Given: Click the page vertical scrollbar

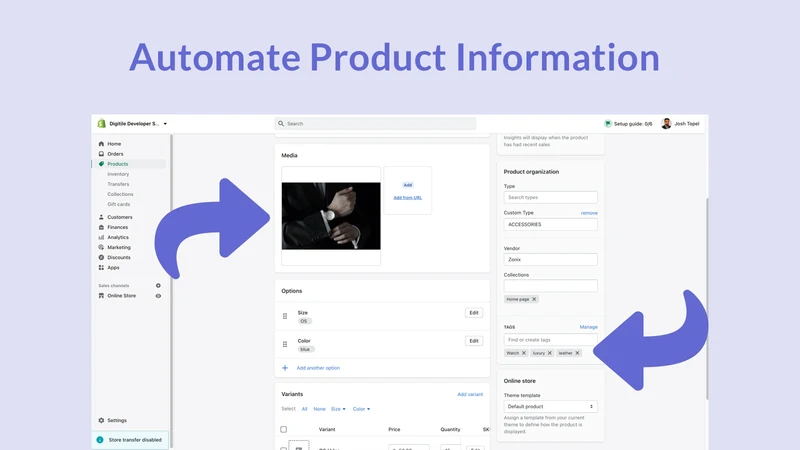Looking at the screenshot, I should point(707,299).
